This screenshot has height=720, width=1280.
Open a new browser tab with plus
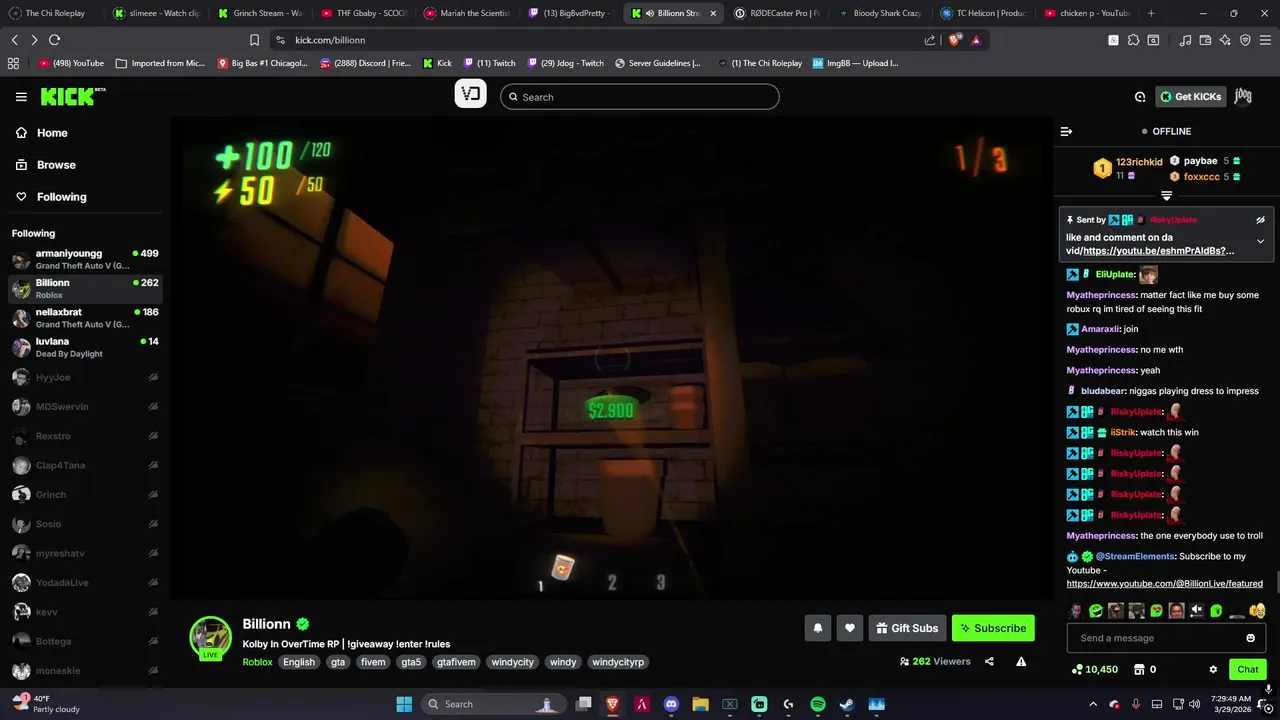click(1151, 13)
